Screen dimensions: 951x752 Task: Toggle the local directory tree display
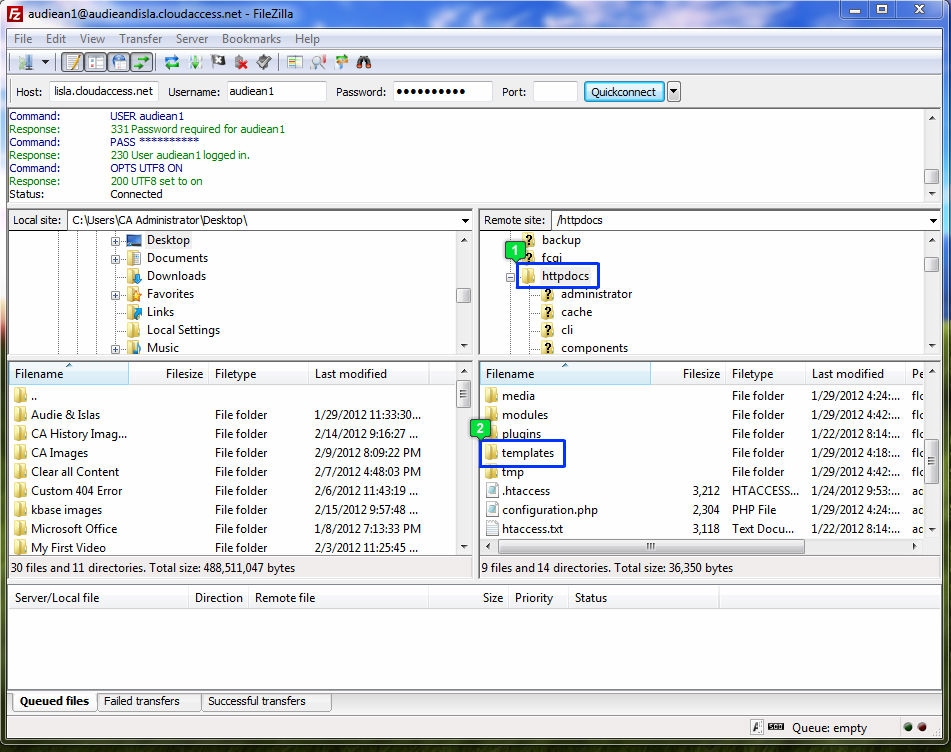pos(96,62)
